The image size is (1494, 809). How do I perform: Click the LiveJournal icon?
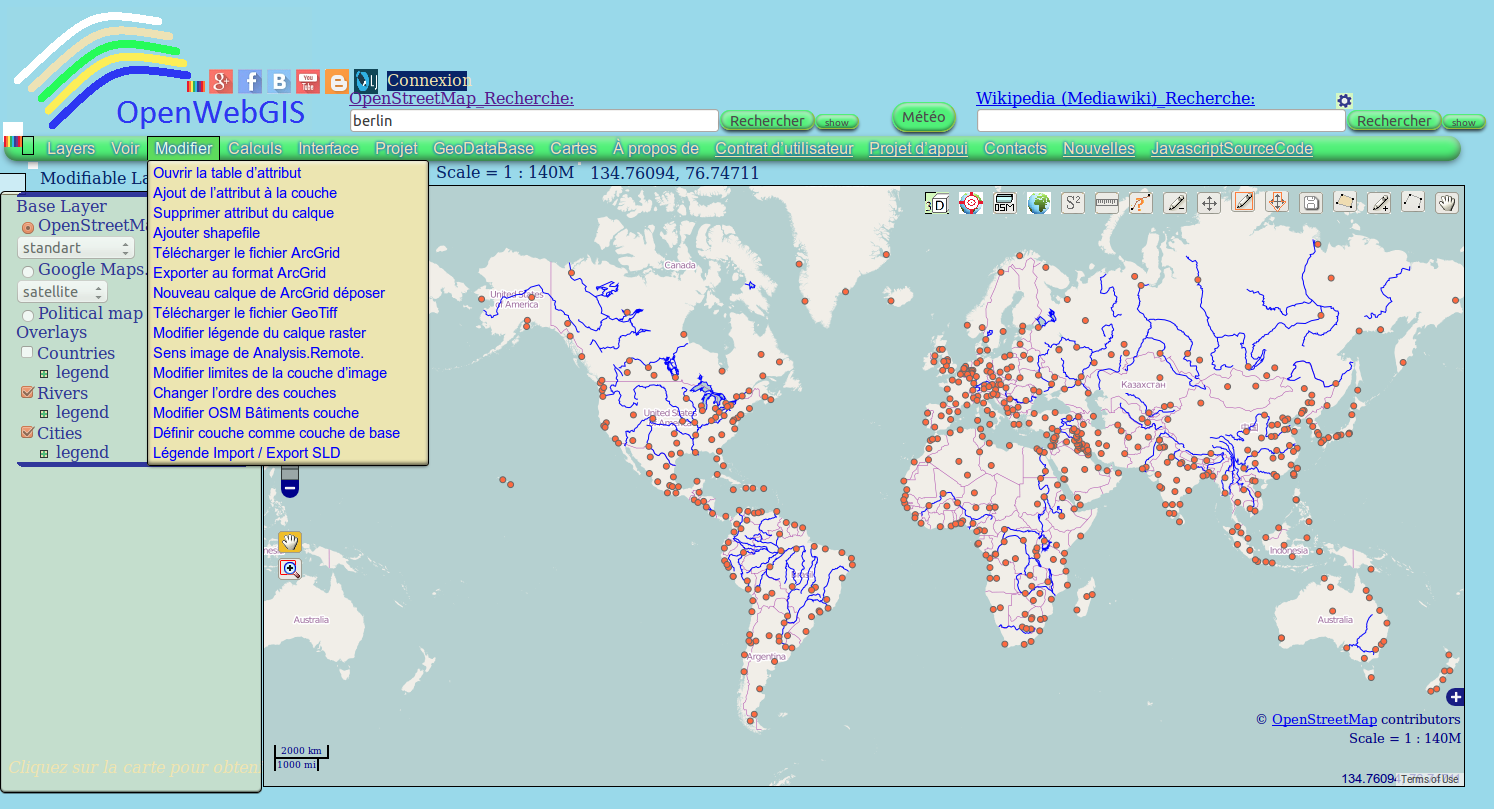(x=366, y=82)
